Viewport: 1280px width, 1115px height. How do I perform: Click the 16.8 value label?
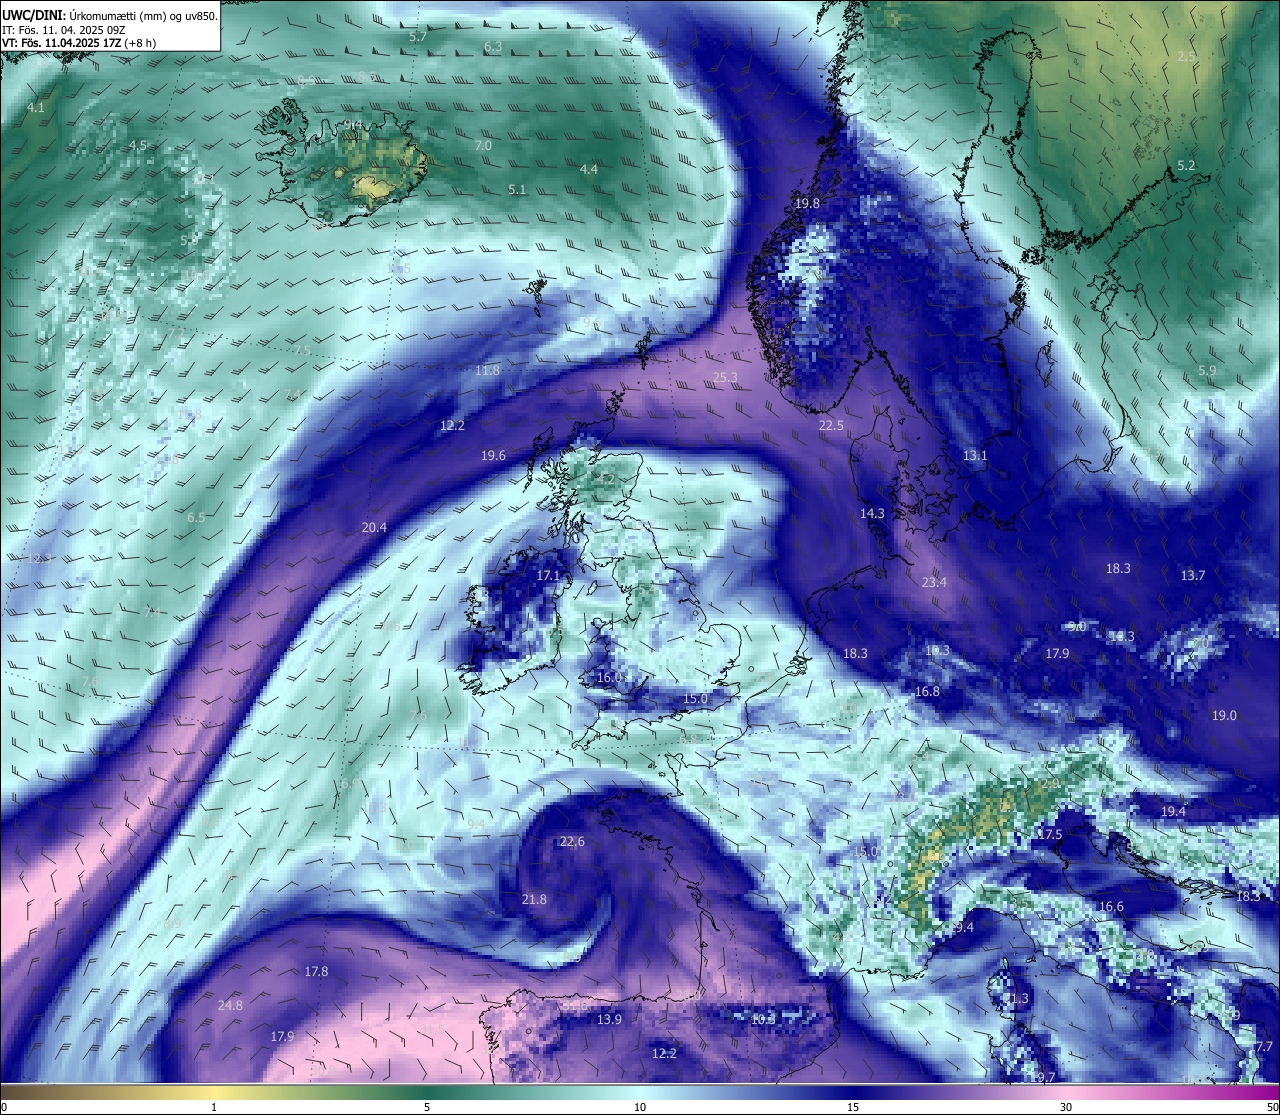click(x=927, y=691)
